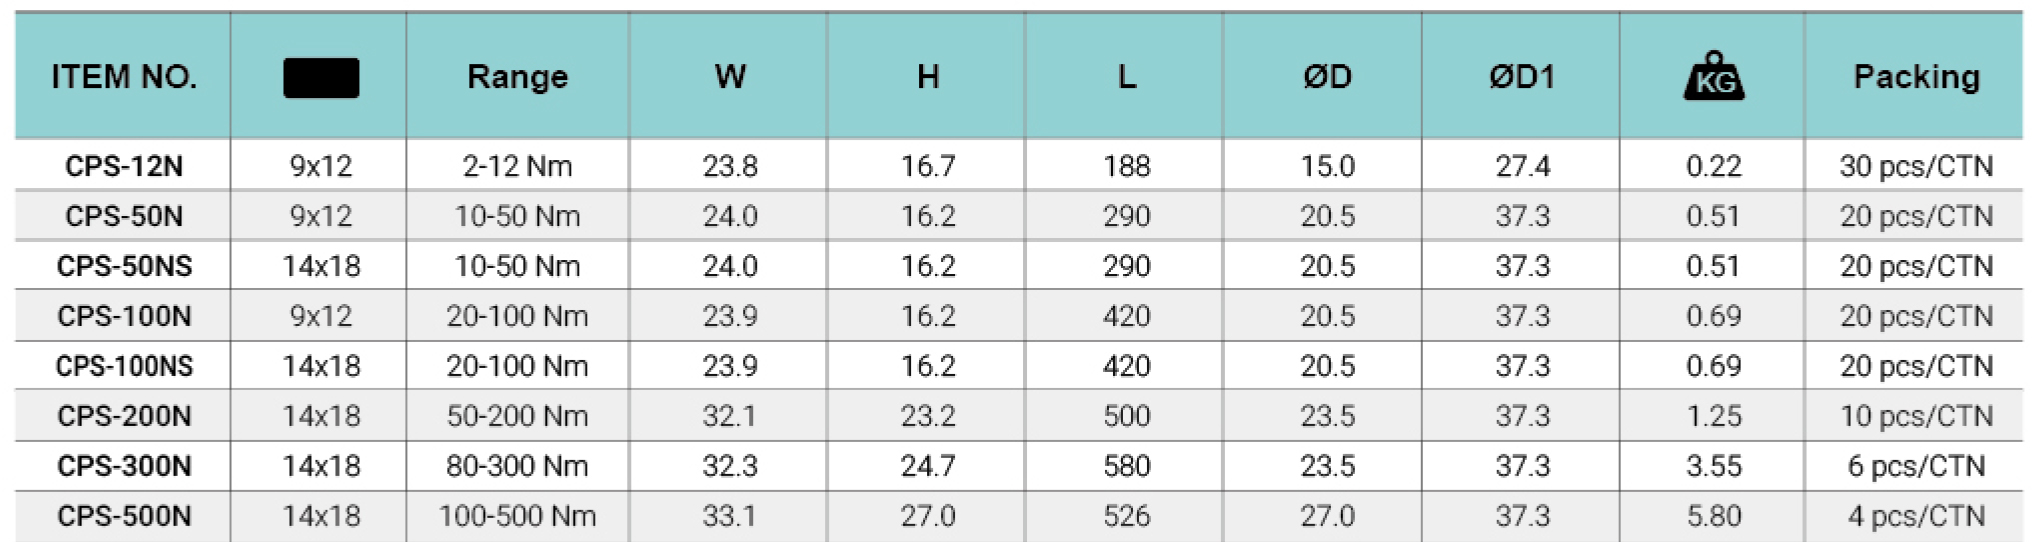Select item CPS-12N
The image size is (2036, 542).
pos(124,166)
